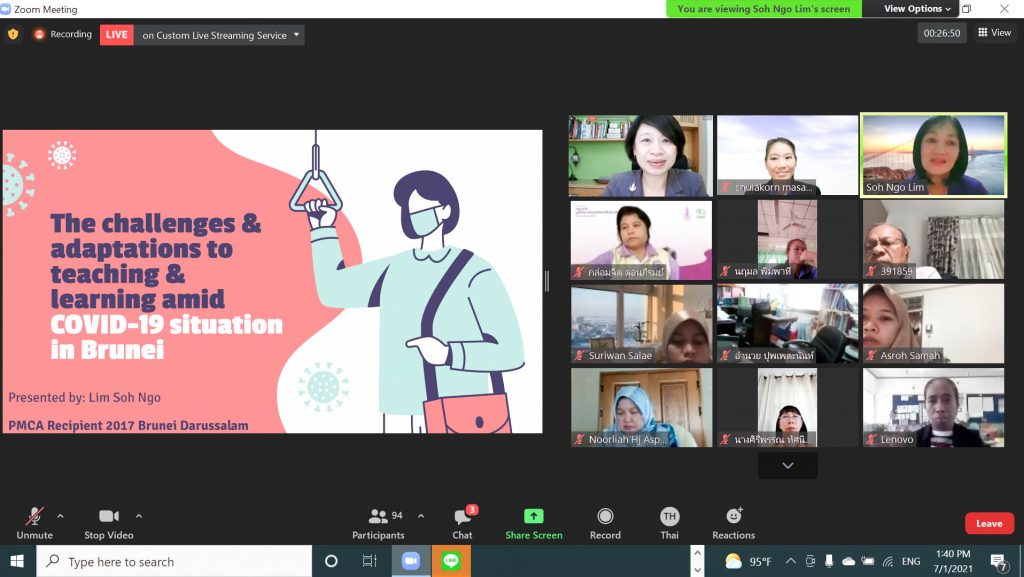1024x577 pixels.
Task: Select participant 391859's video thumbnail
Action: [x=934, y=240]
